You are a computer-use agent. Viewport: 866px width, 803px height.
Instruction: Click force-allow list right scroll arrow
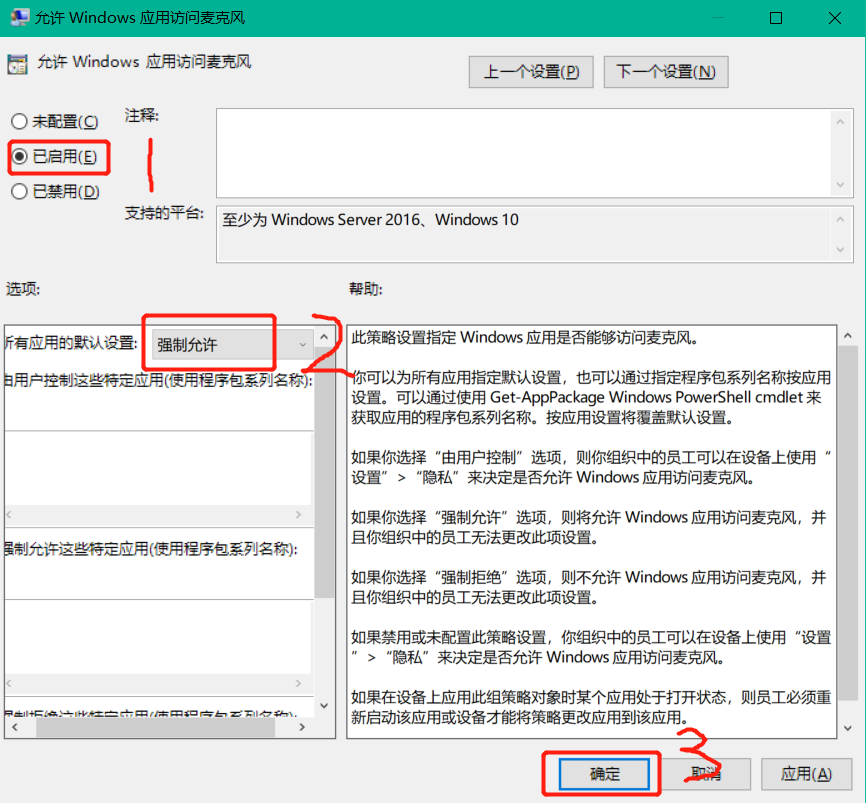tap(298, 684)
